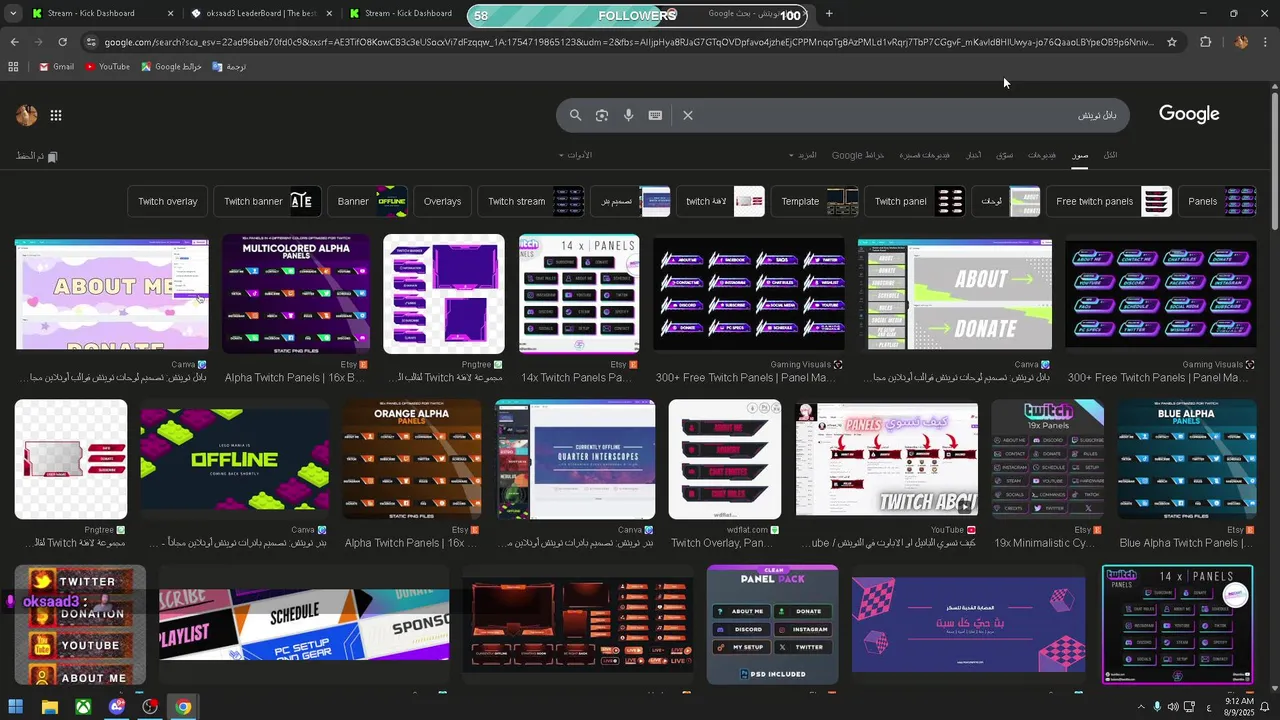This screenshot has width=1280, height=720.
Task: Go back using the browser back arrow
Action: 14,42
